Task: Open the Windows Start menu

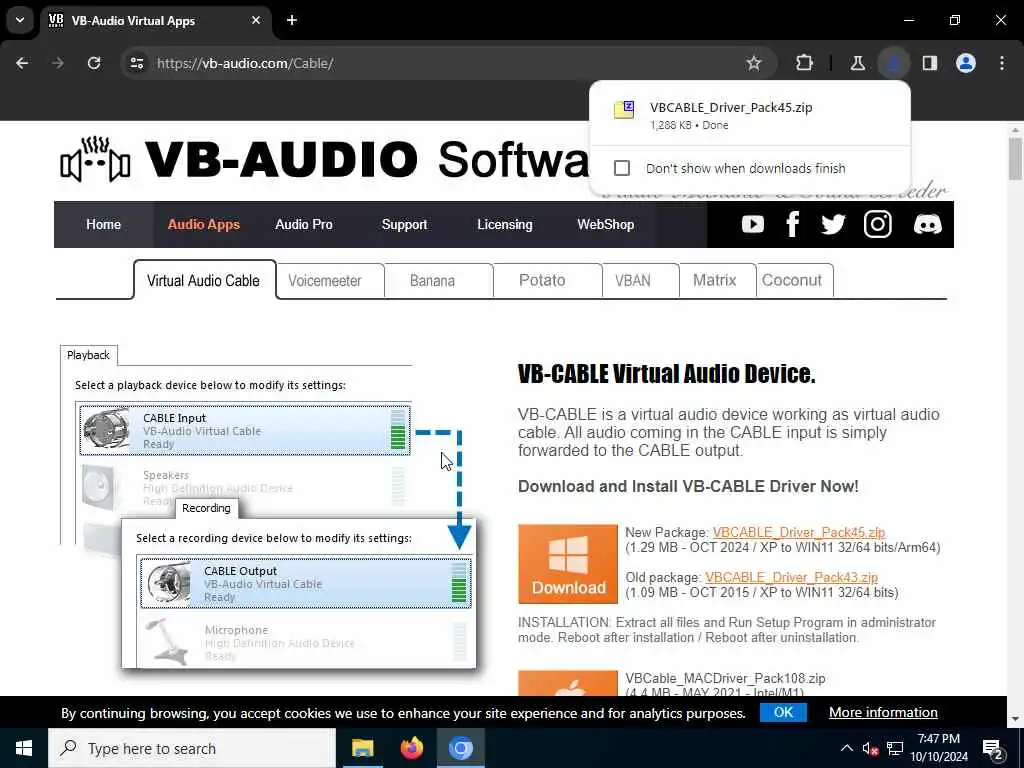Action: [24, 748]
